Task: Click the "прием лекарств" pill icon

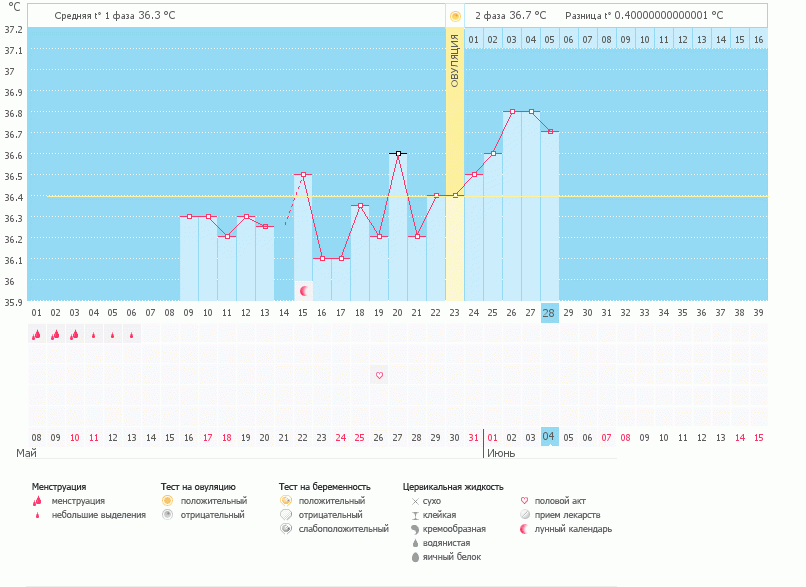Action: pos(523,513)
